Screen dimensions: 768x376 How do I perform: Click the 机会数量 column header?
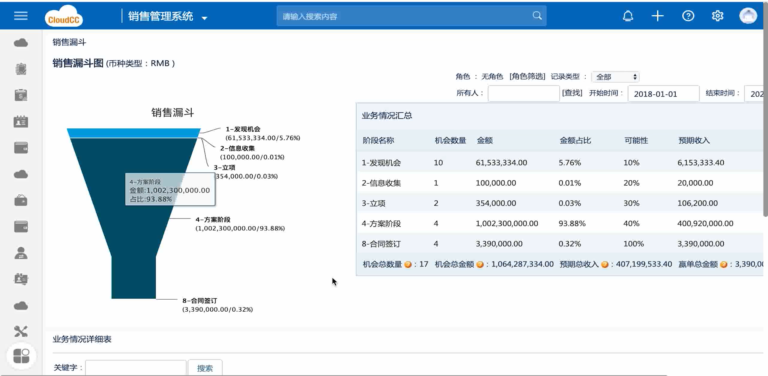click(x=451, y=141)
